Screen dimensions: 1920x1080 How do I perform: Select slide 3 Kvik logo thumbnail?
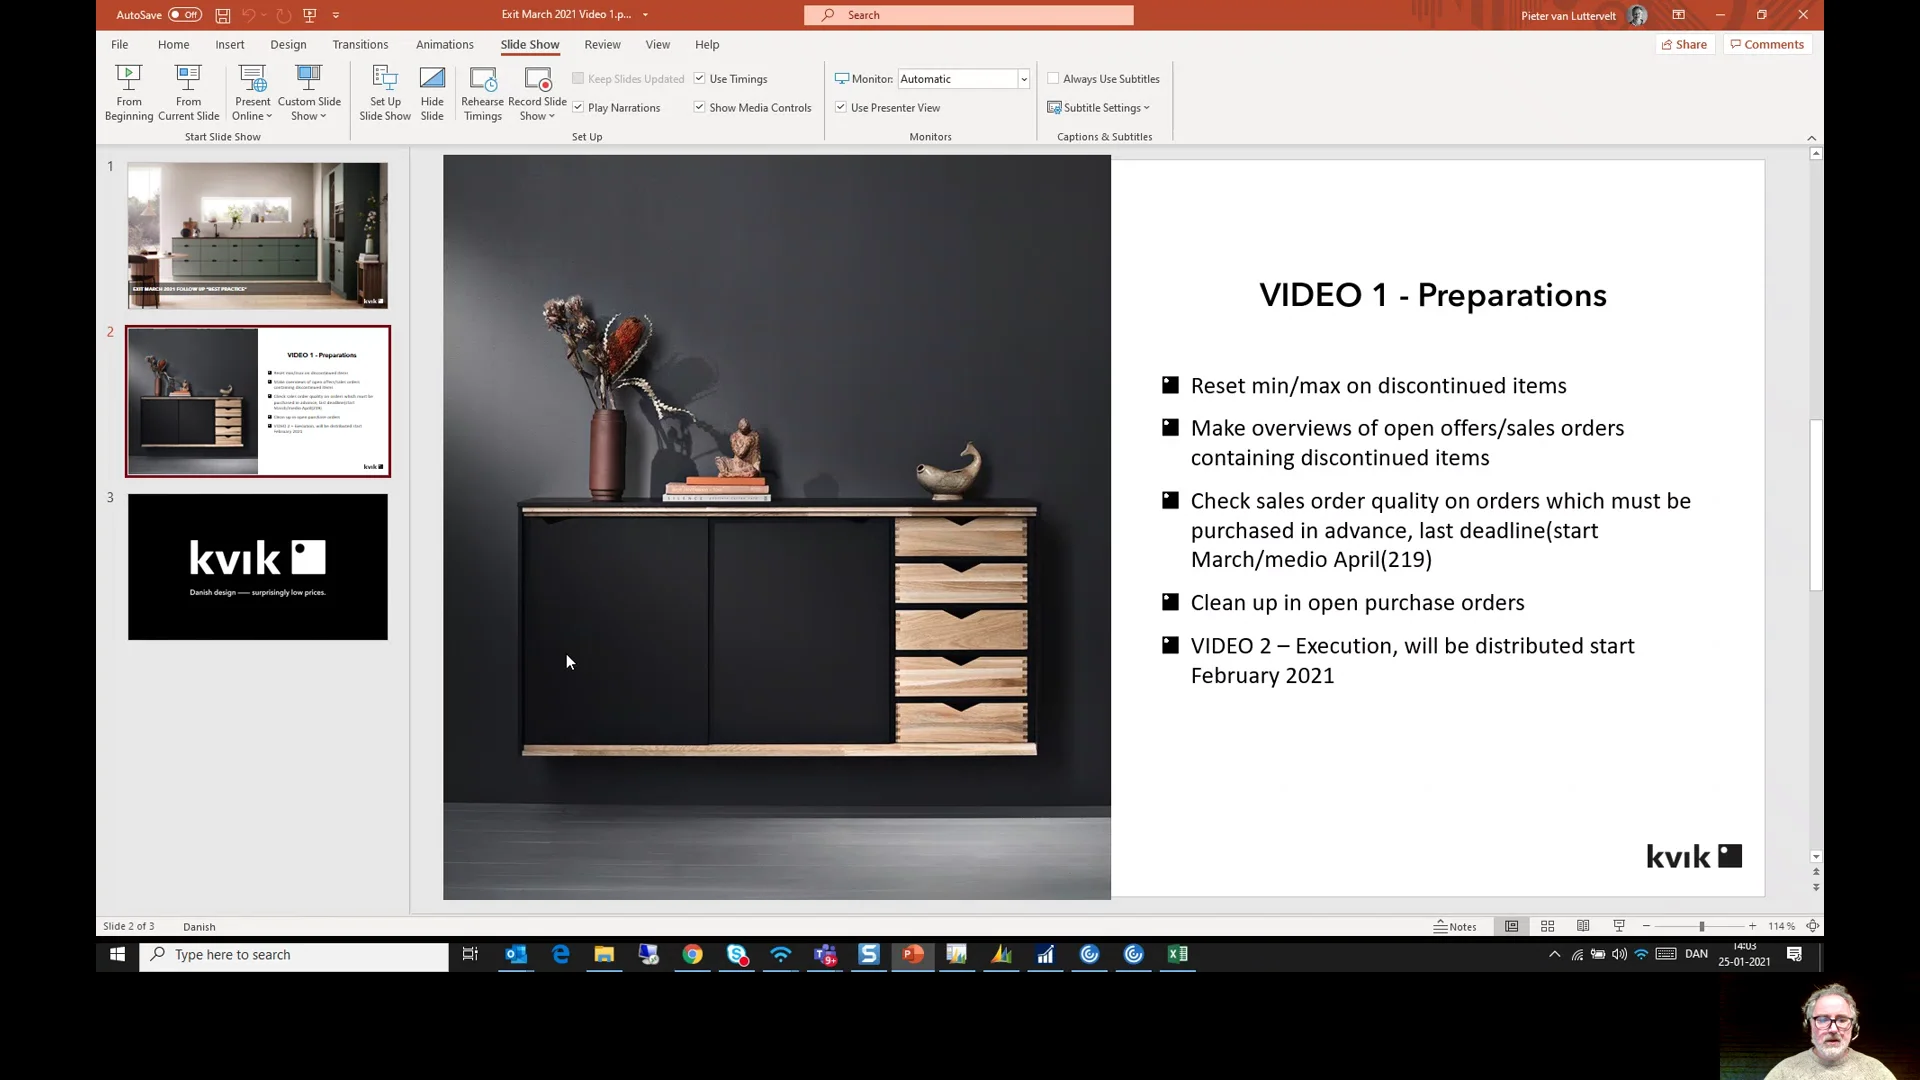pos(257,567)
